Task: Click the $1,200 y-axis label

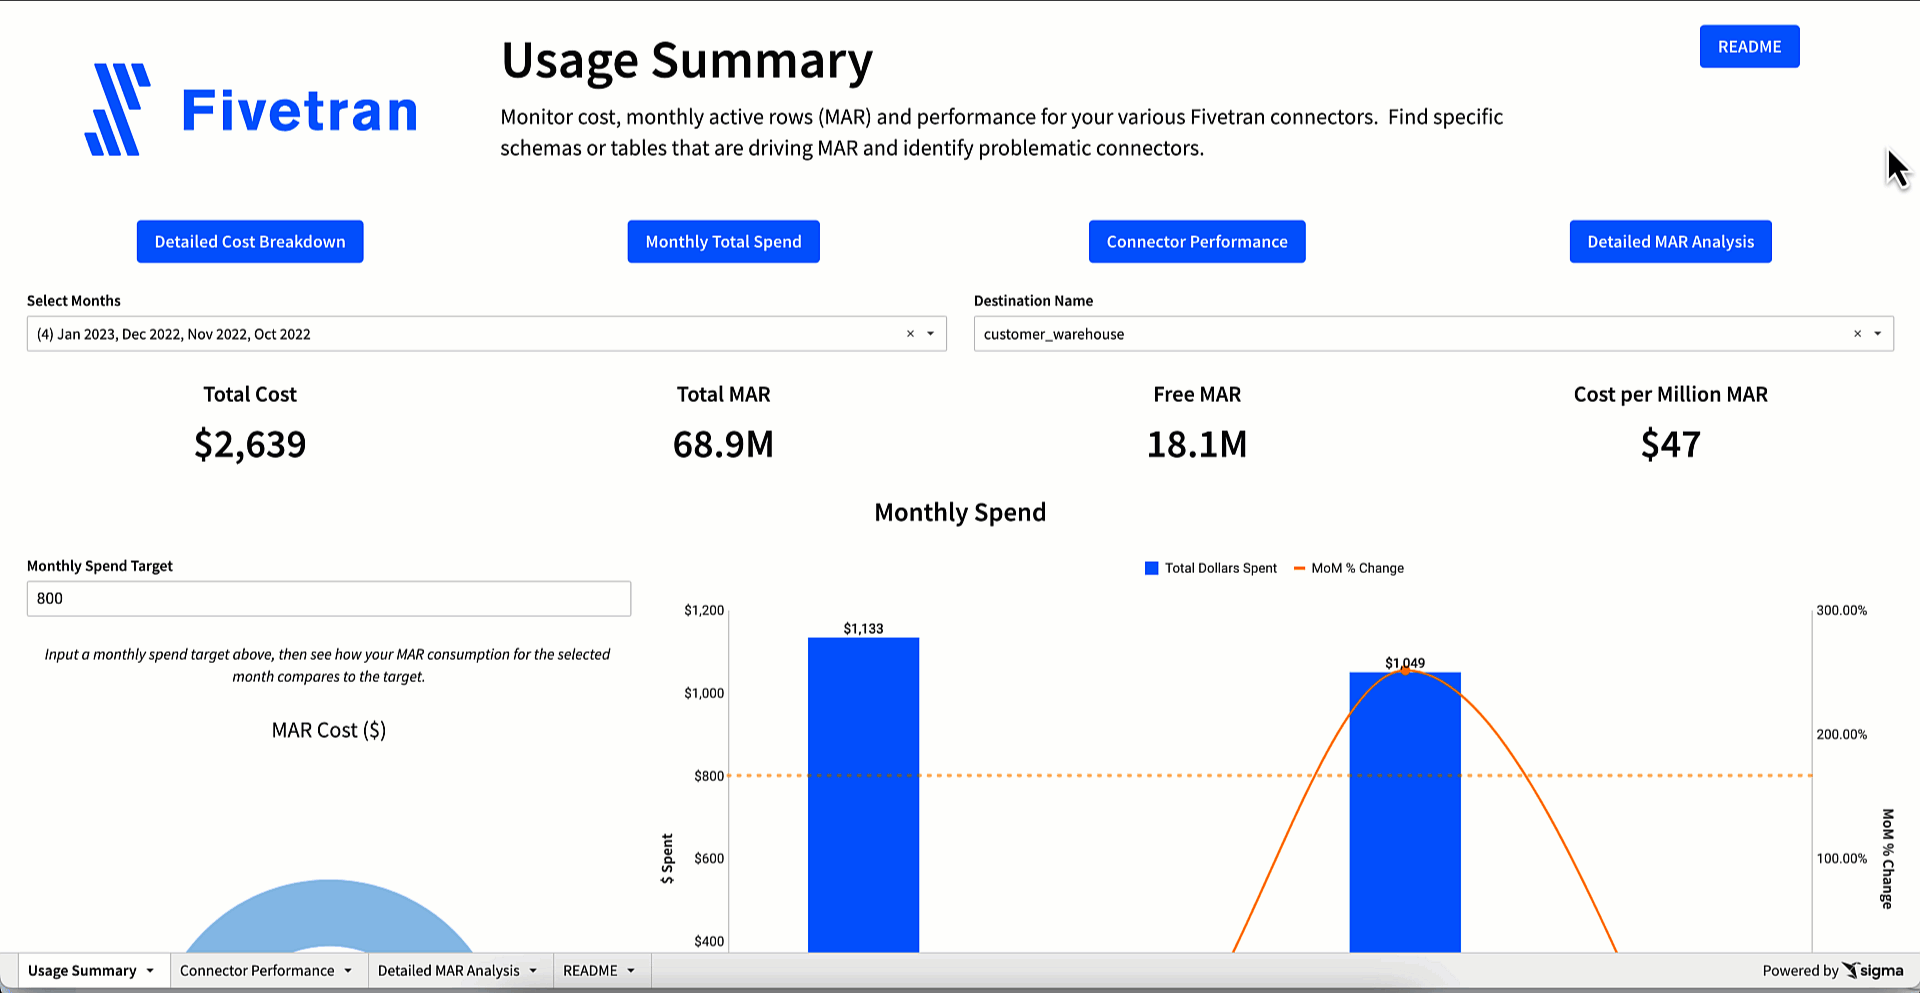Action: [x=704, y=610]
